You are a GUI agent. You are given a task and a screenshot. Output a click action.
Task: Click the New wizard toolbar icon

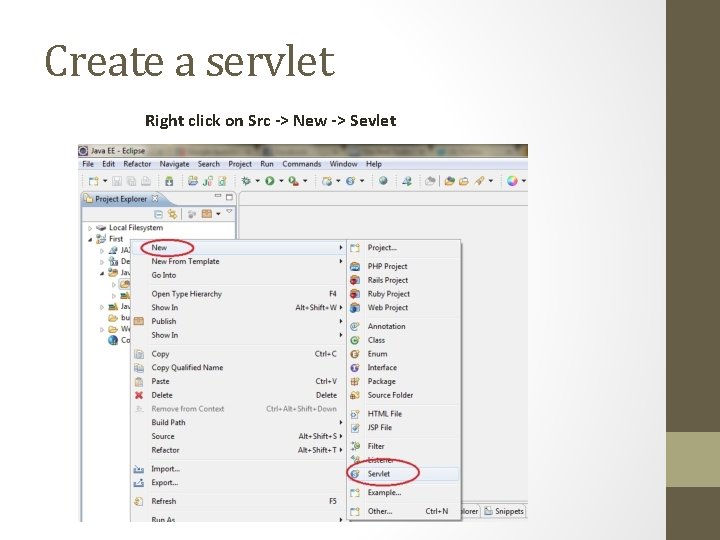93,181
